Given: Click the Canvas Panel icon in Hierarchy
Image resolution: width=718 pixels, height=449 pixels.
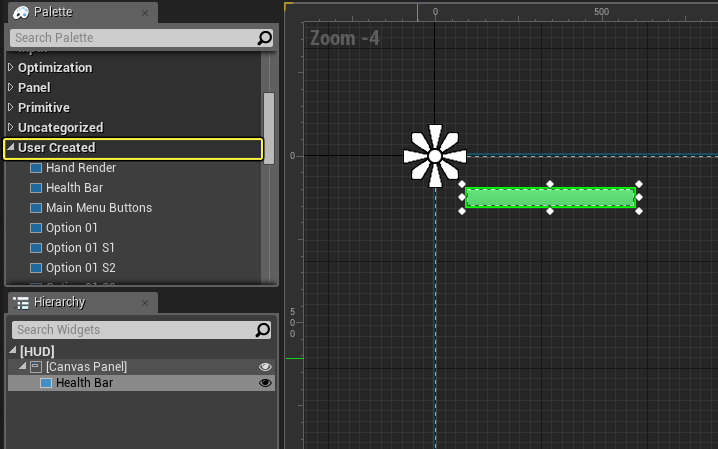Looking at the screenshot, I should coord(36,367).
